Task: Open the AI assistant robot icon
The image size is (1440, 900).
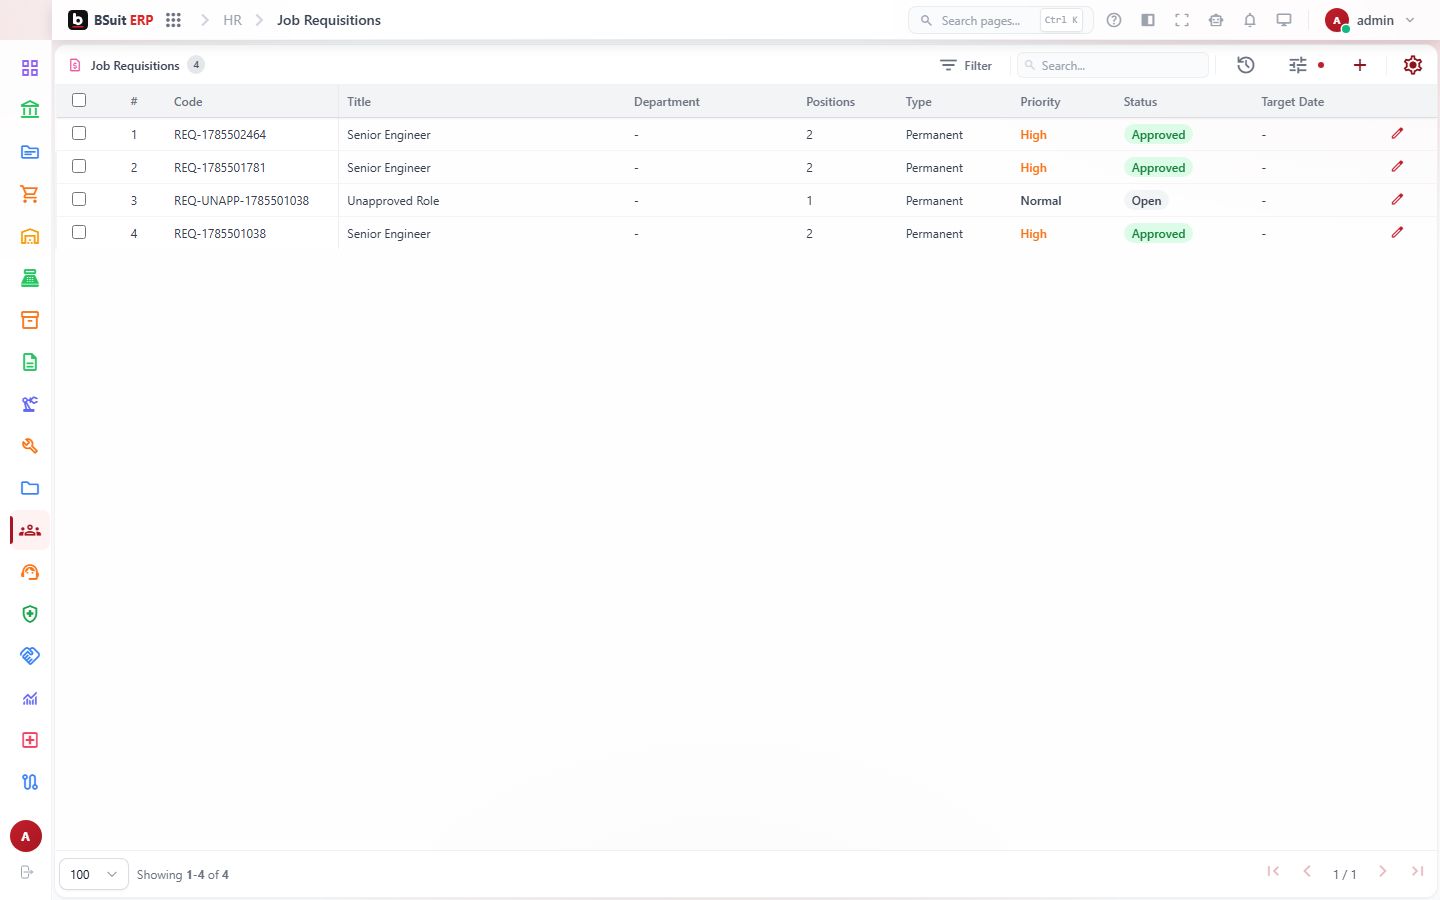Action: point(1216,20)
